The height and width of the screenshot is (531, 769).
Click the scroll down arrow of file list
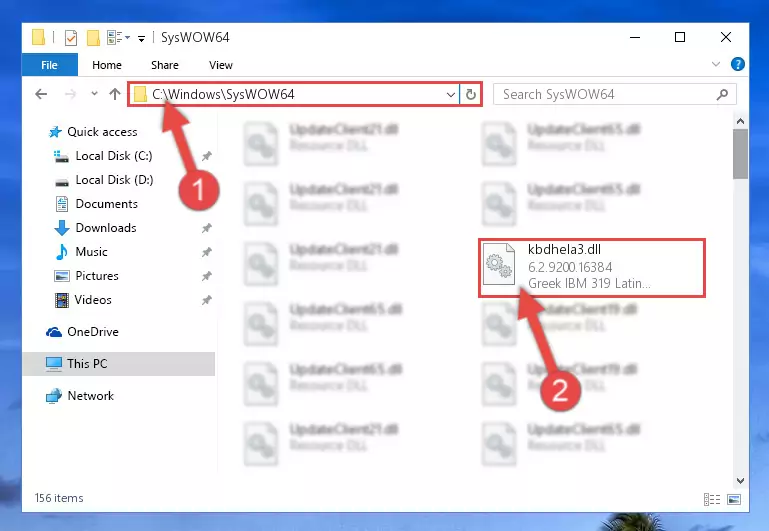741,481
